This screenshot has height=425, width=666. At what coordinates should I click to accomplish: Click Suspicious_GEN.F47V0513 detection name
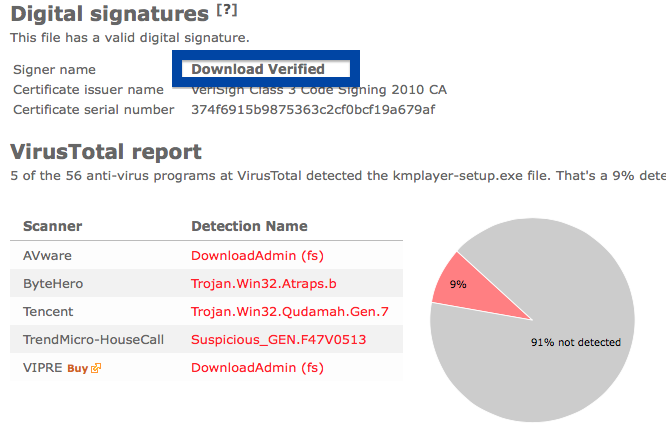coord(278,340)
